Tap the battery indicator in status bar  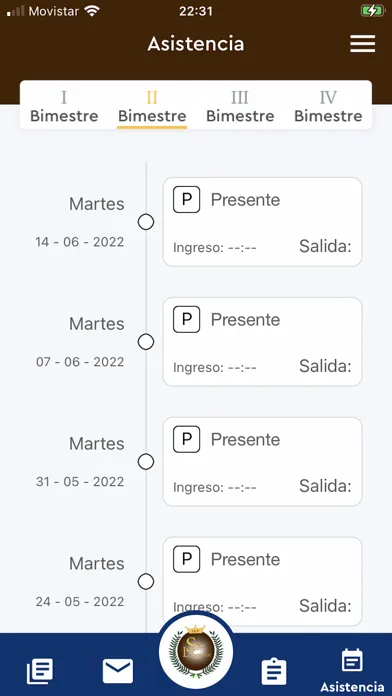click(x=372, y=11)
